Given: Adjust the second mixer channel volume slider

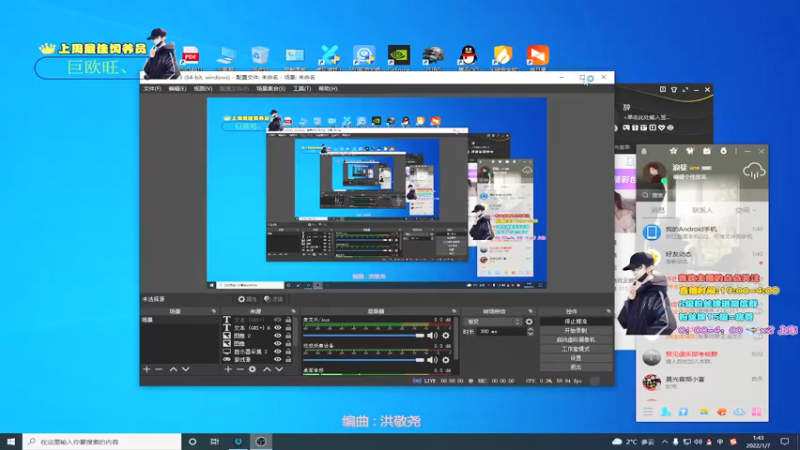Looking at the screenshot, I should click(363, 360).
